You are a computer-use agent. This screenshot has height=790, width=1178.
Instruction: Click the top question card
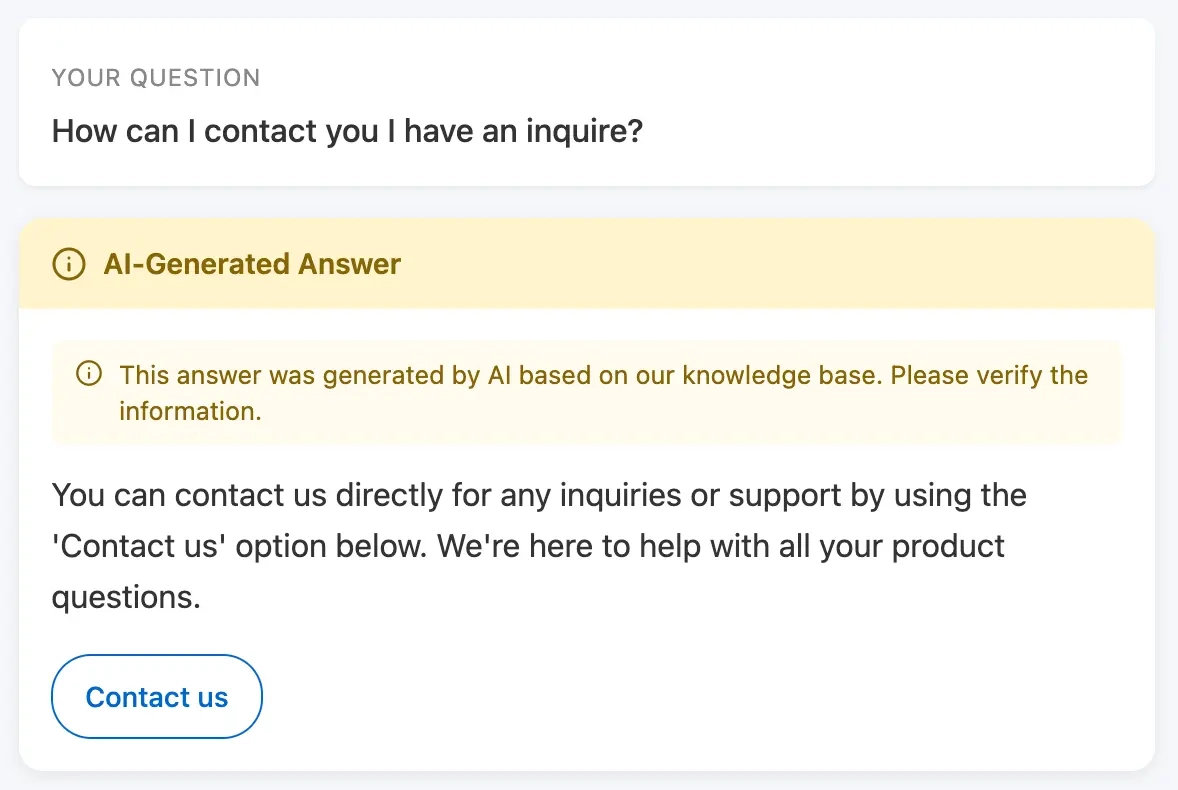click(588, 102)
